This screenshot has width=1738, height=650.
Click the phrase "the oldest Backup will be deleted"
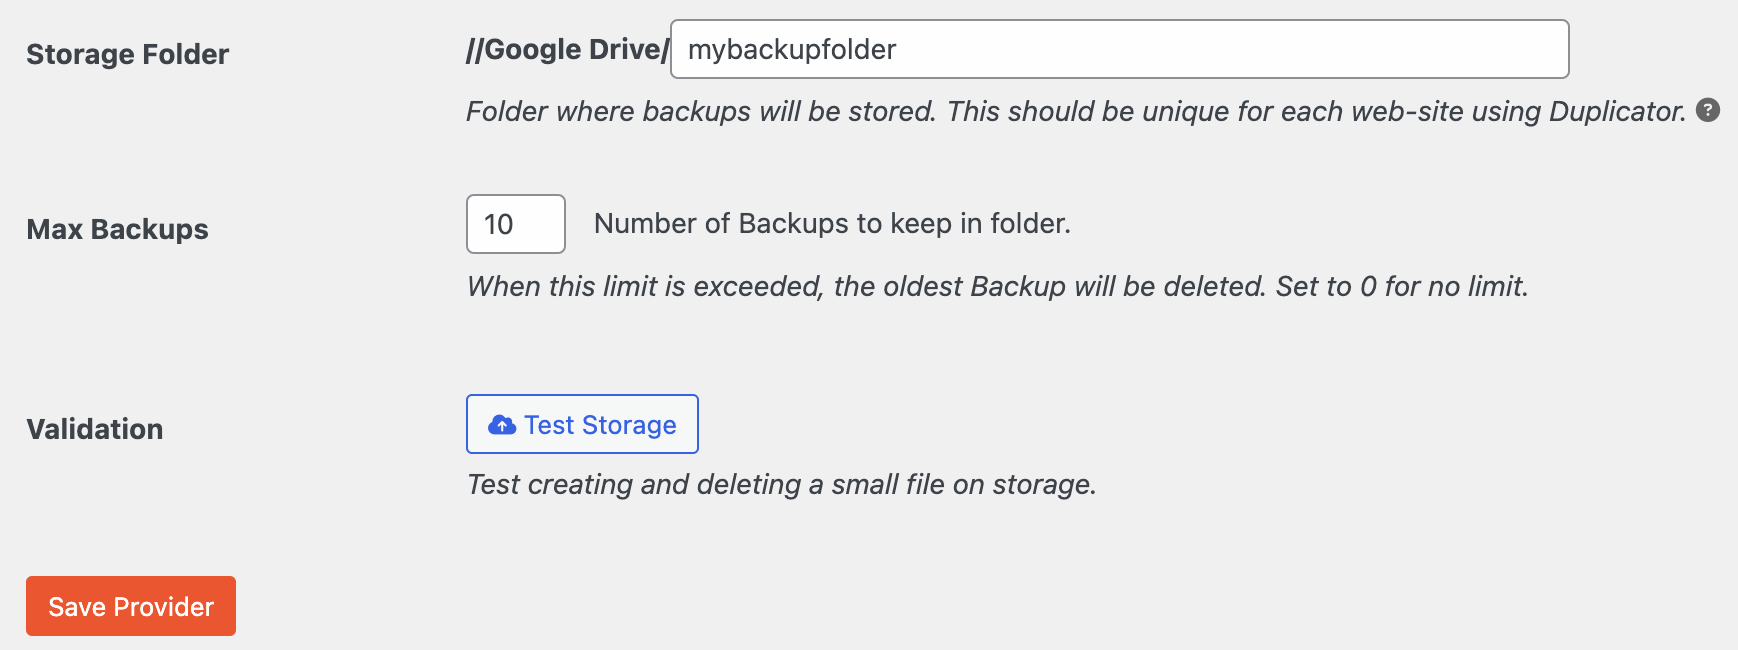pos(1050,286)
